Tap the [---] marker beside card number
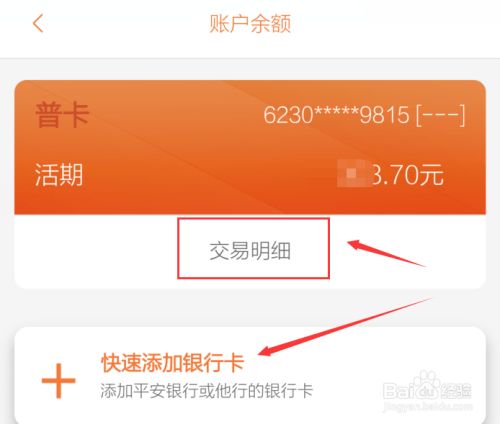Screen dimensions: 500x424 [440, 115]
